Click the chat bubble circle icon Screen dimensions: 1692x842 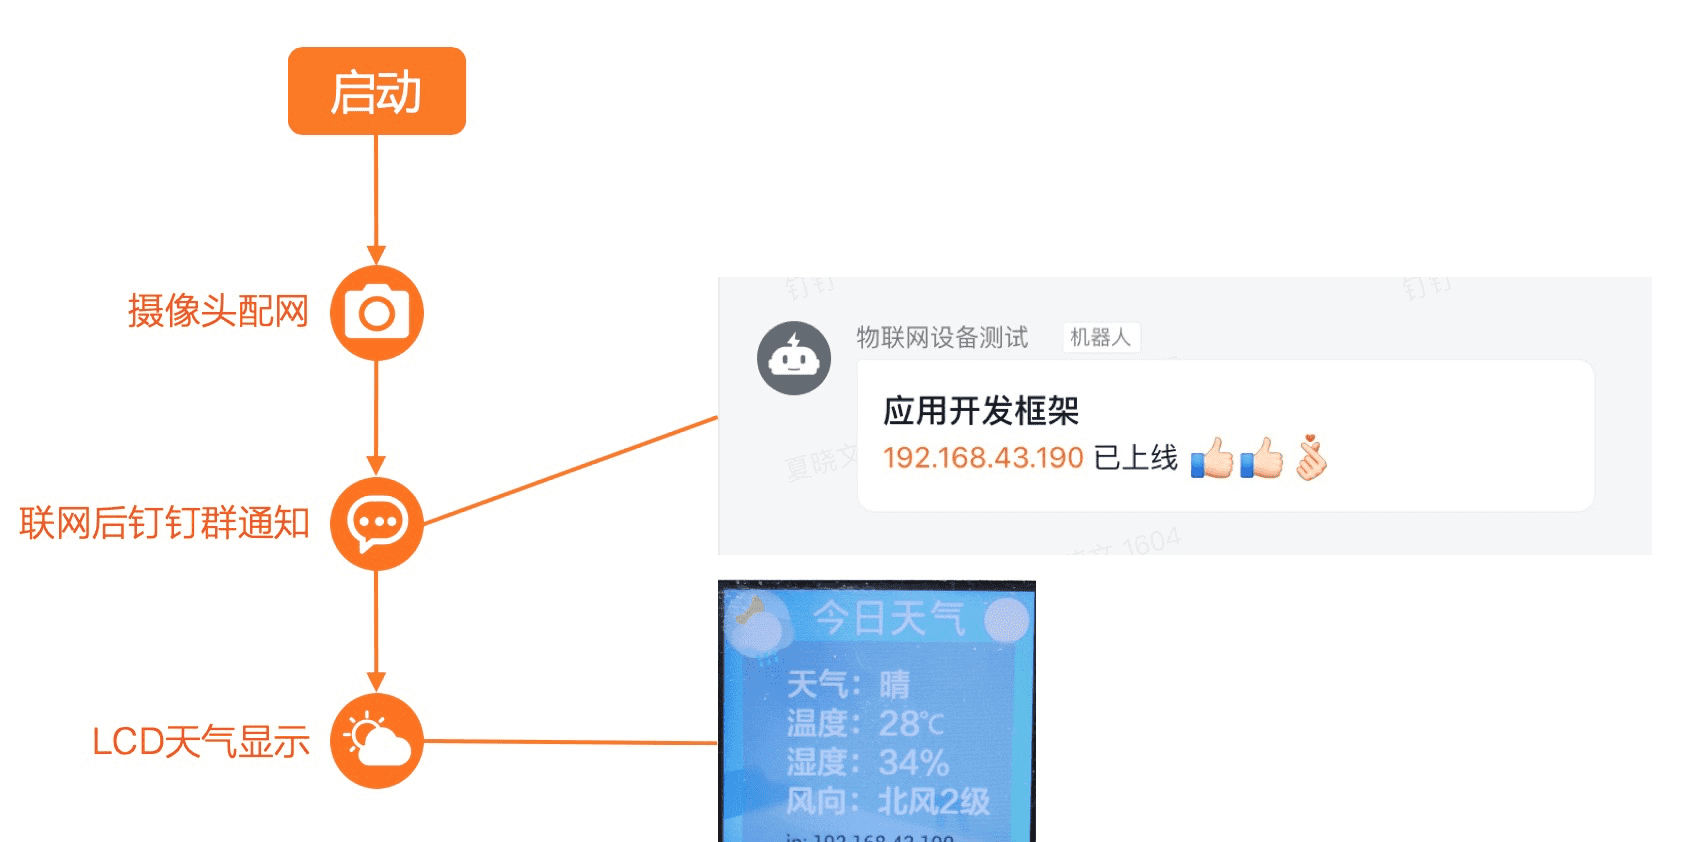pos(377,523)
